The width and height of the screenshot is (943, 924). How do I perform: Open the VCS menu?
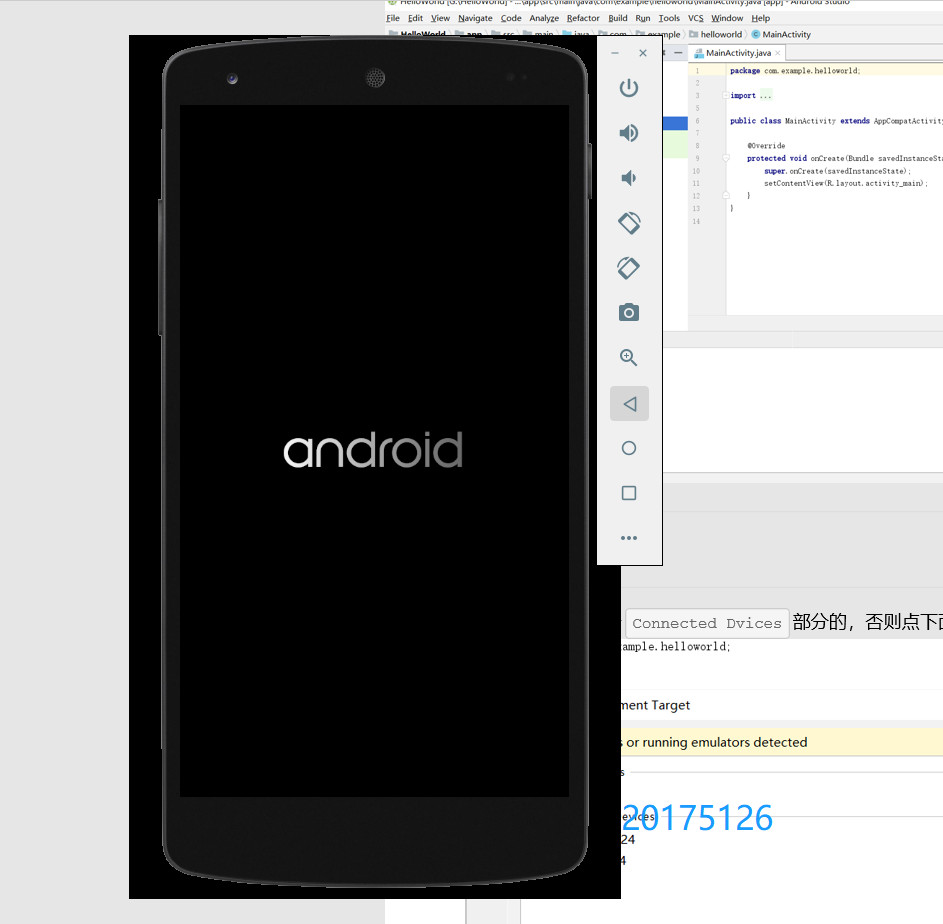[696, 18]
